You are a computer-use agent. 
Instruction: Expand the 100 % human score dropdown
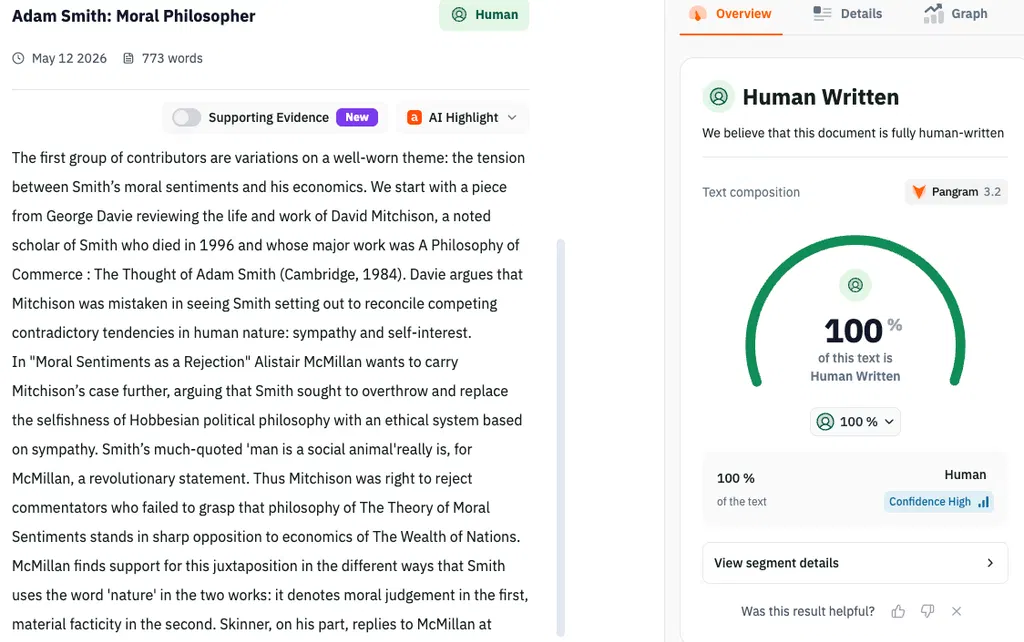click(x=855, y=422)
